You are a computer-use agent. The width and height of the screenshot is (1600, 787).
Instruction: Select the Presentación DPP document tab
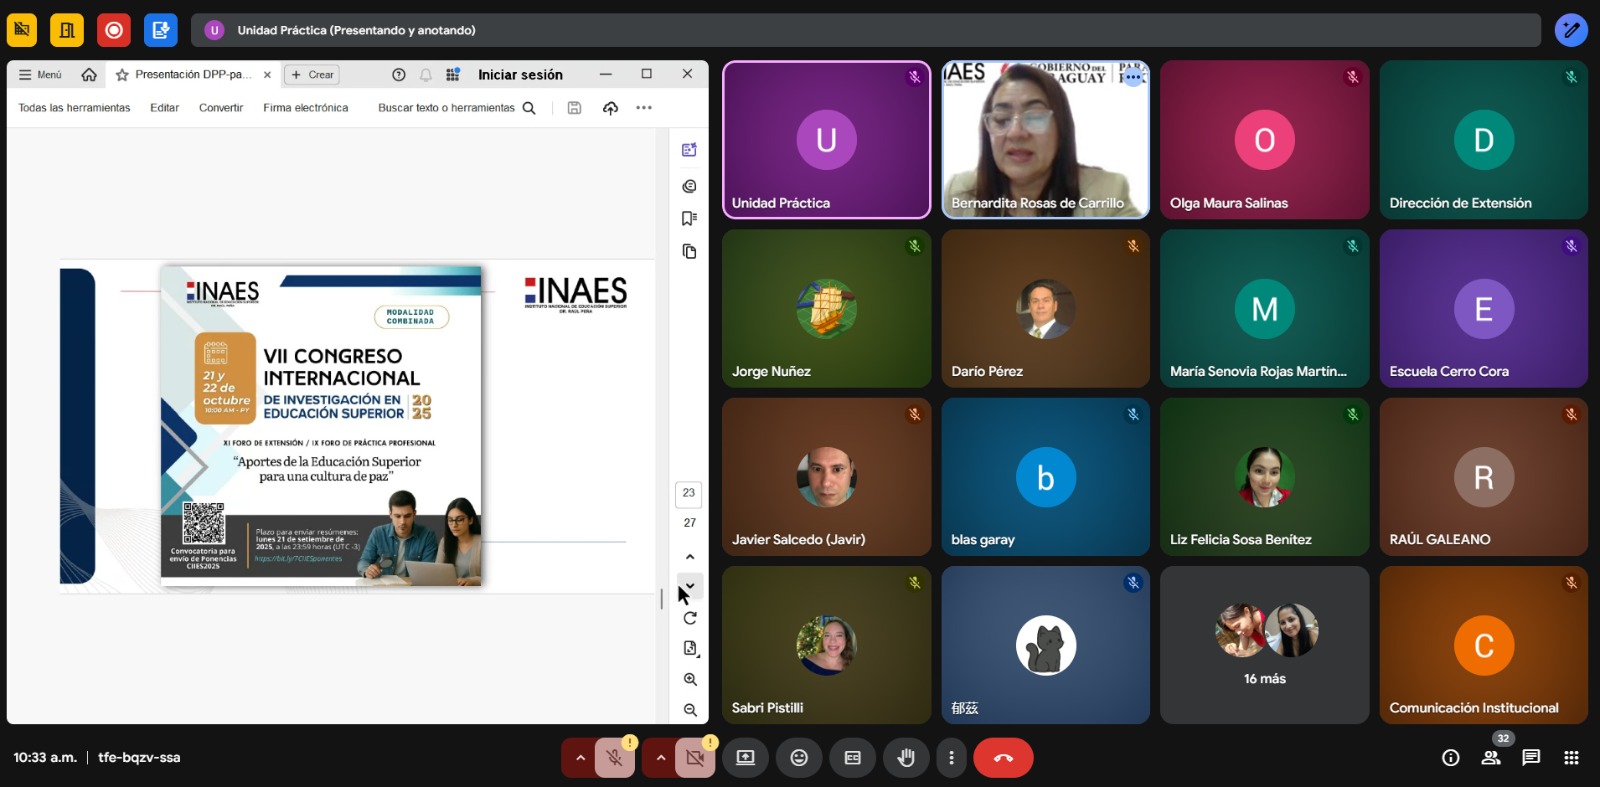[190, 75]
